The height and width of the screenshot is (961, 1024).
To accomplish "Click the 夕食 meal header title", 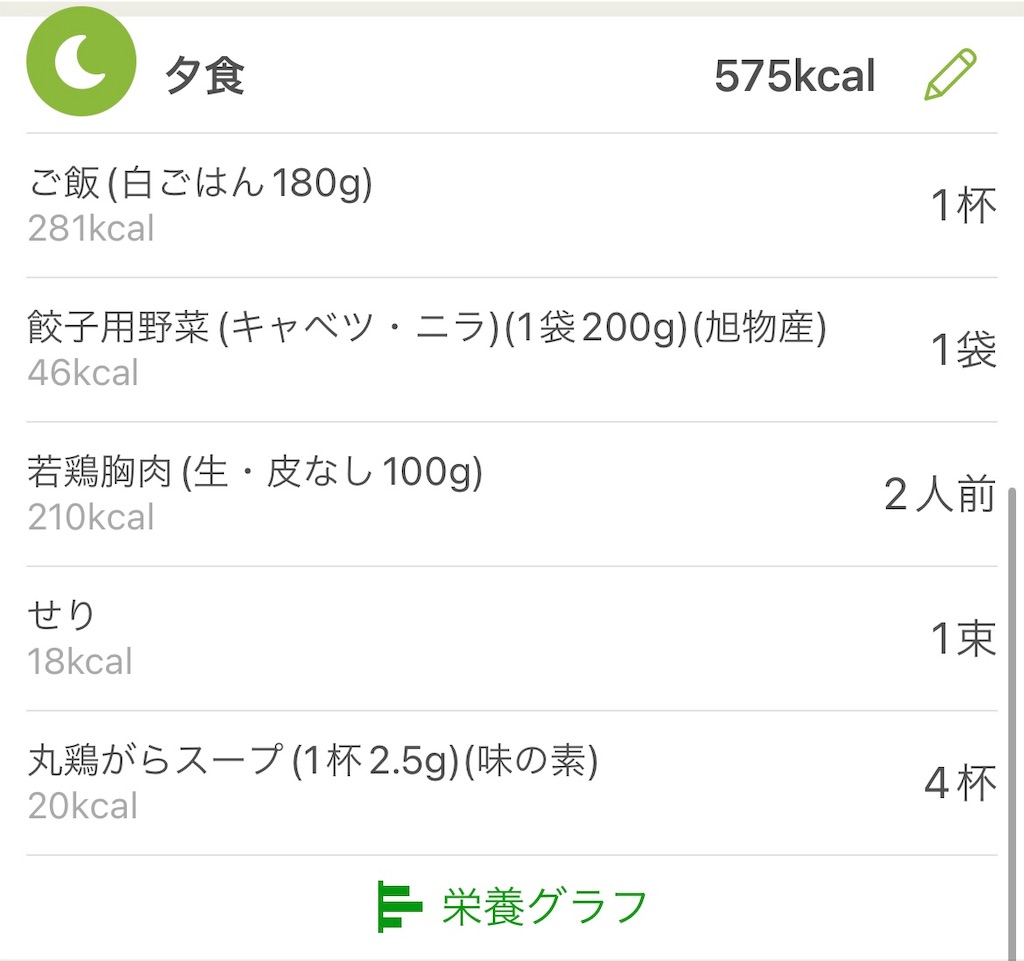I will (205, 77).
